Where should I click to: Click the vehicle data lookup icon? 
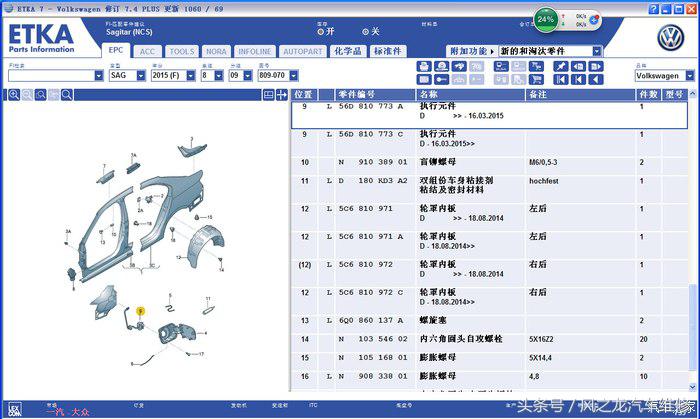click(442, 66)
